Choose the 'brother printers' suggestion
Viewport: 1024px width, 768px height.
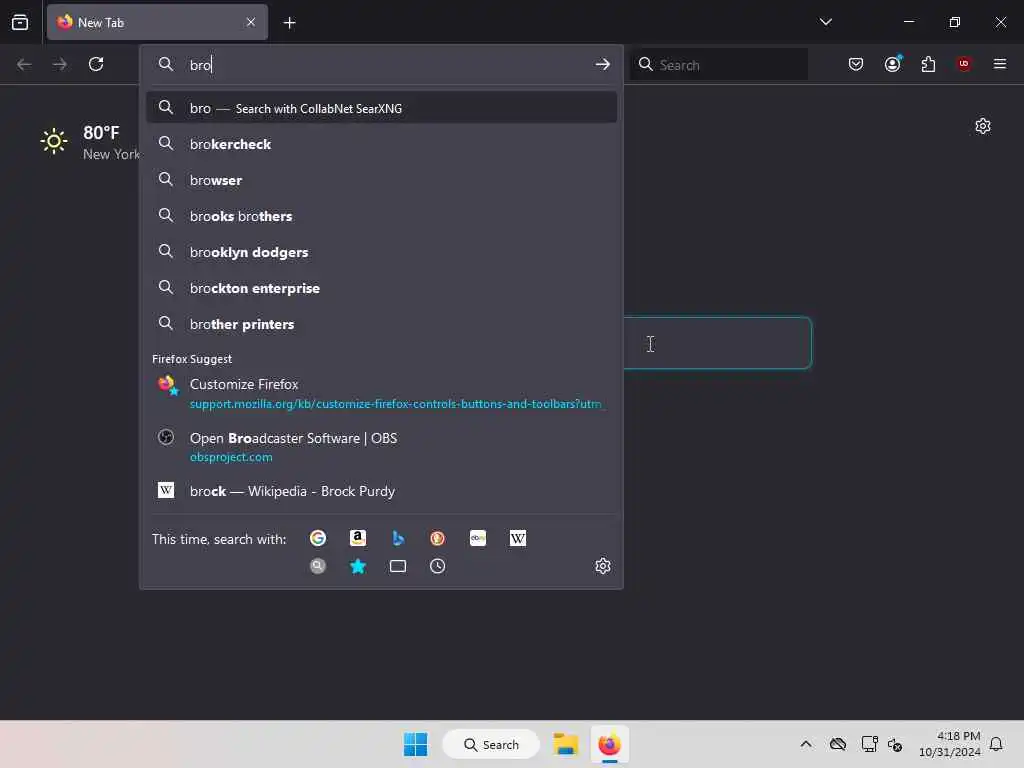click(x=381, y=323)
